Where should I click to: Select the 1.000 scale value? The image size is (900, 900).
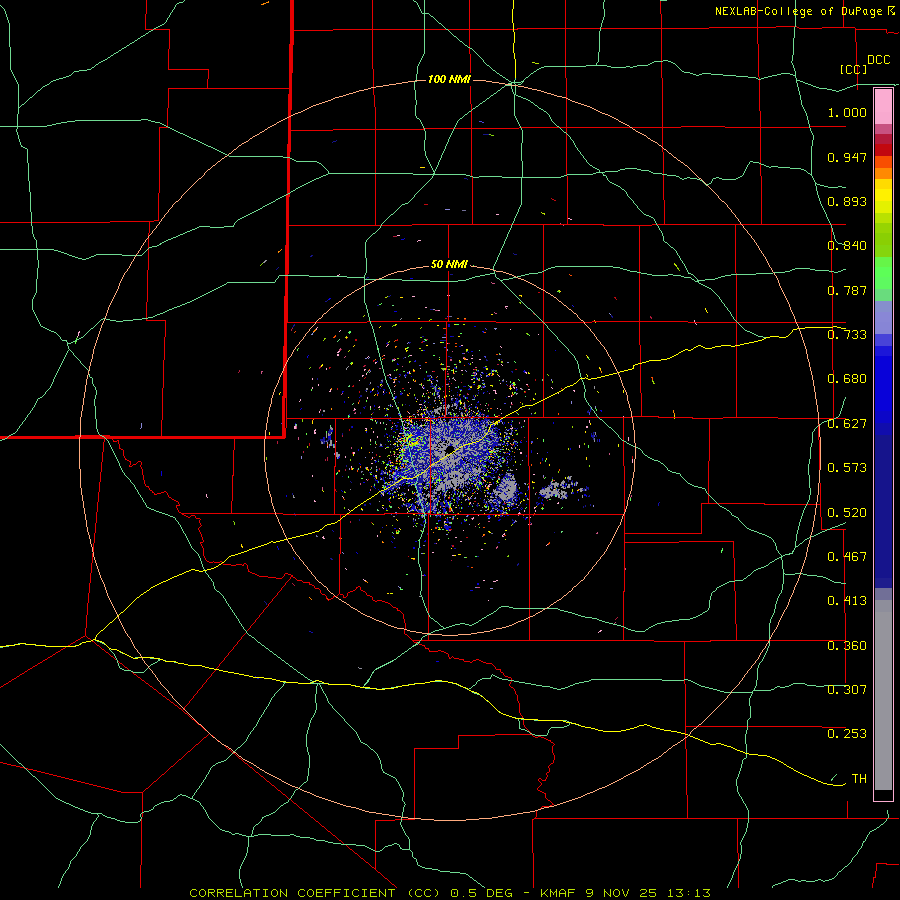click(x=847, y=112)
